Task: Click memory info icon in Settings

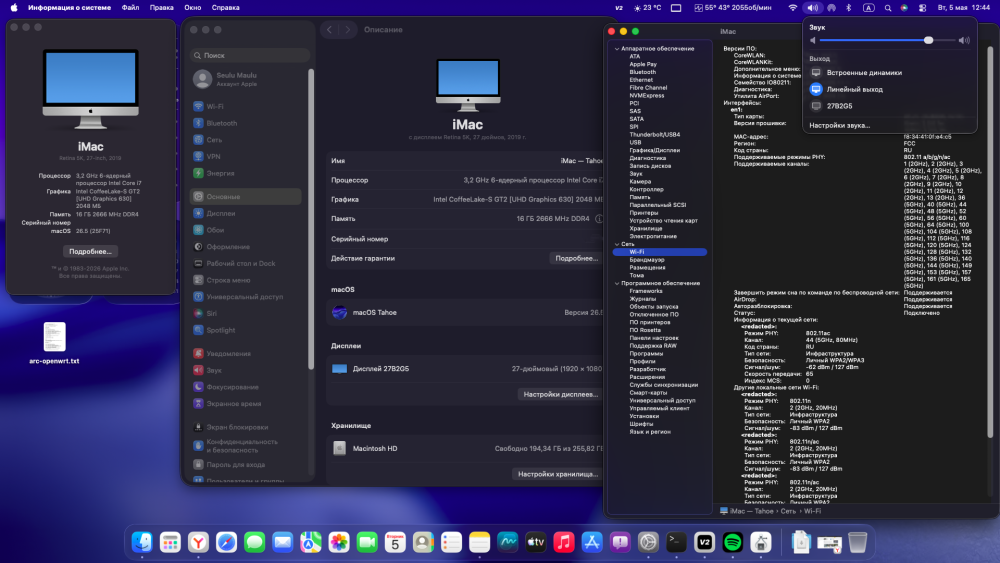Action: 599,219
